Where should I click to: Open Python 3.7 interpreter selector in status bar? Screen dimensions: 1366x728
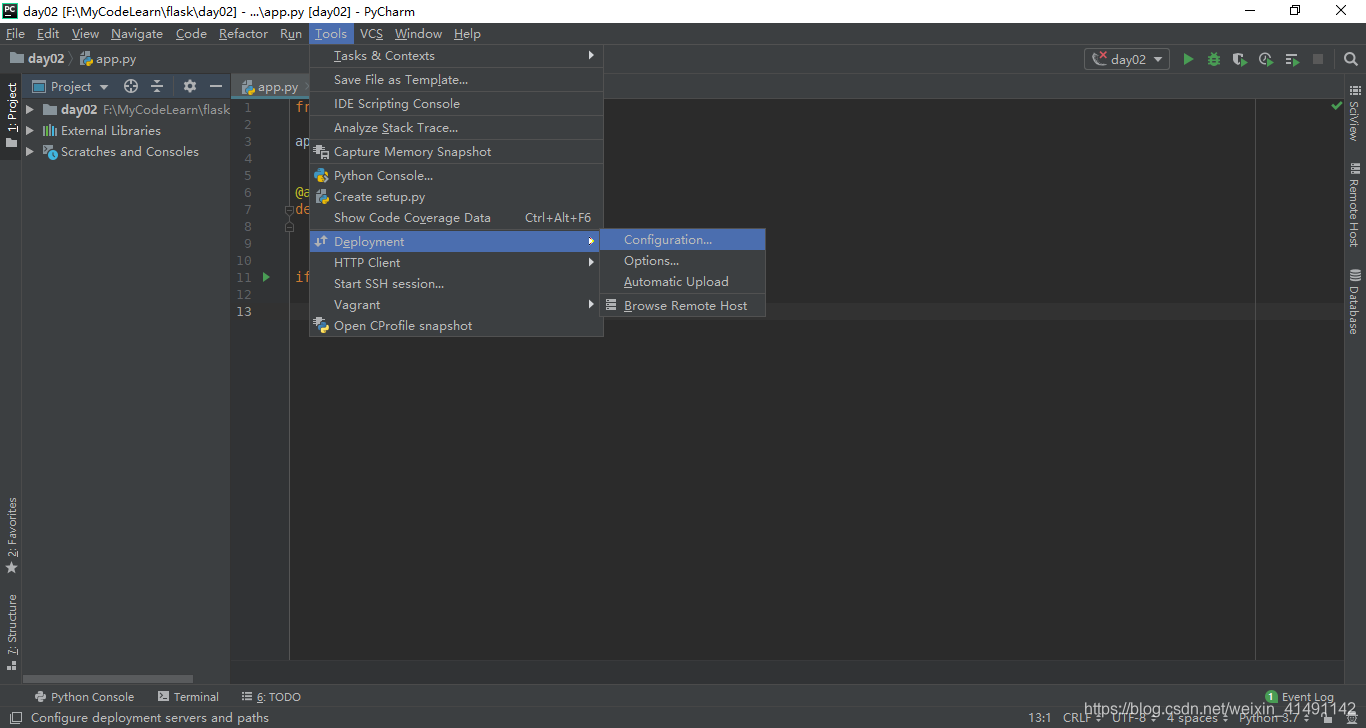(x=1273, y=717)
